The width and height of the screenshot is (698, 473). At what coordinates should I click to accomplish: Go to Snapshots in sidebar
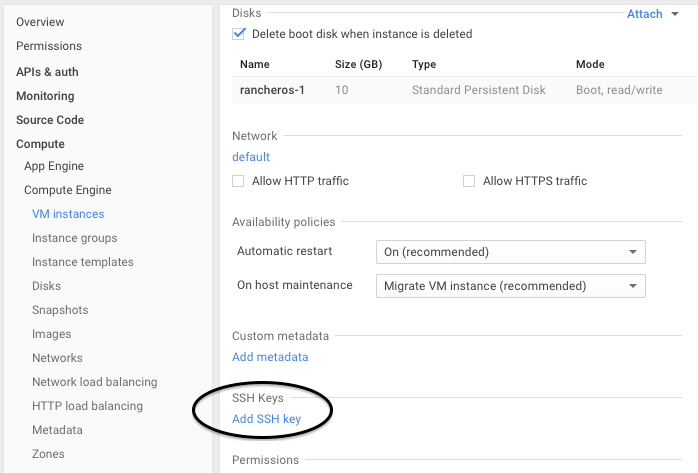coord(60,310)
